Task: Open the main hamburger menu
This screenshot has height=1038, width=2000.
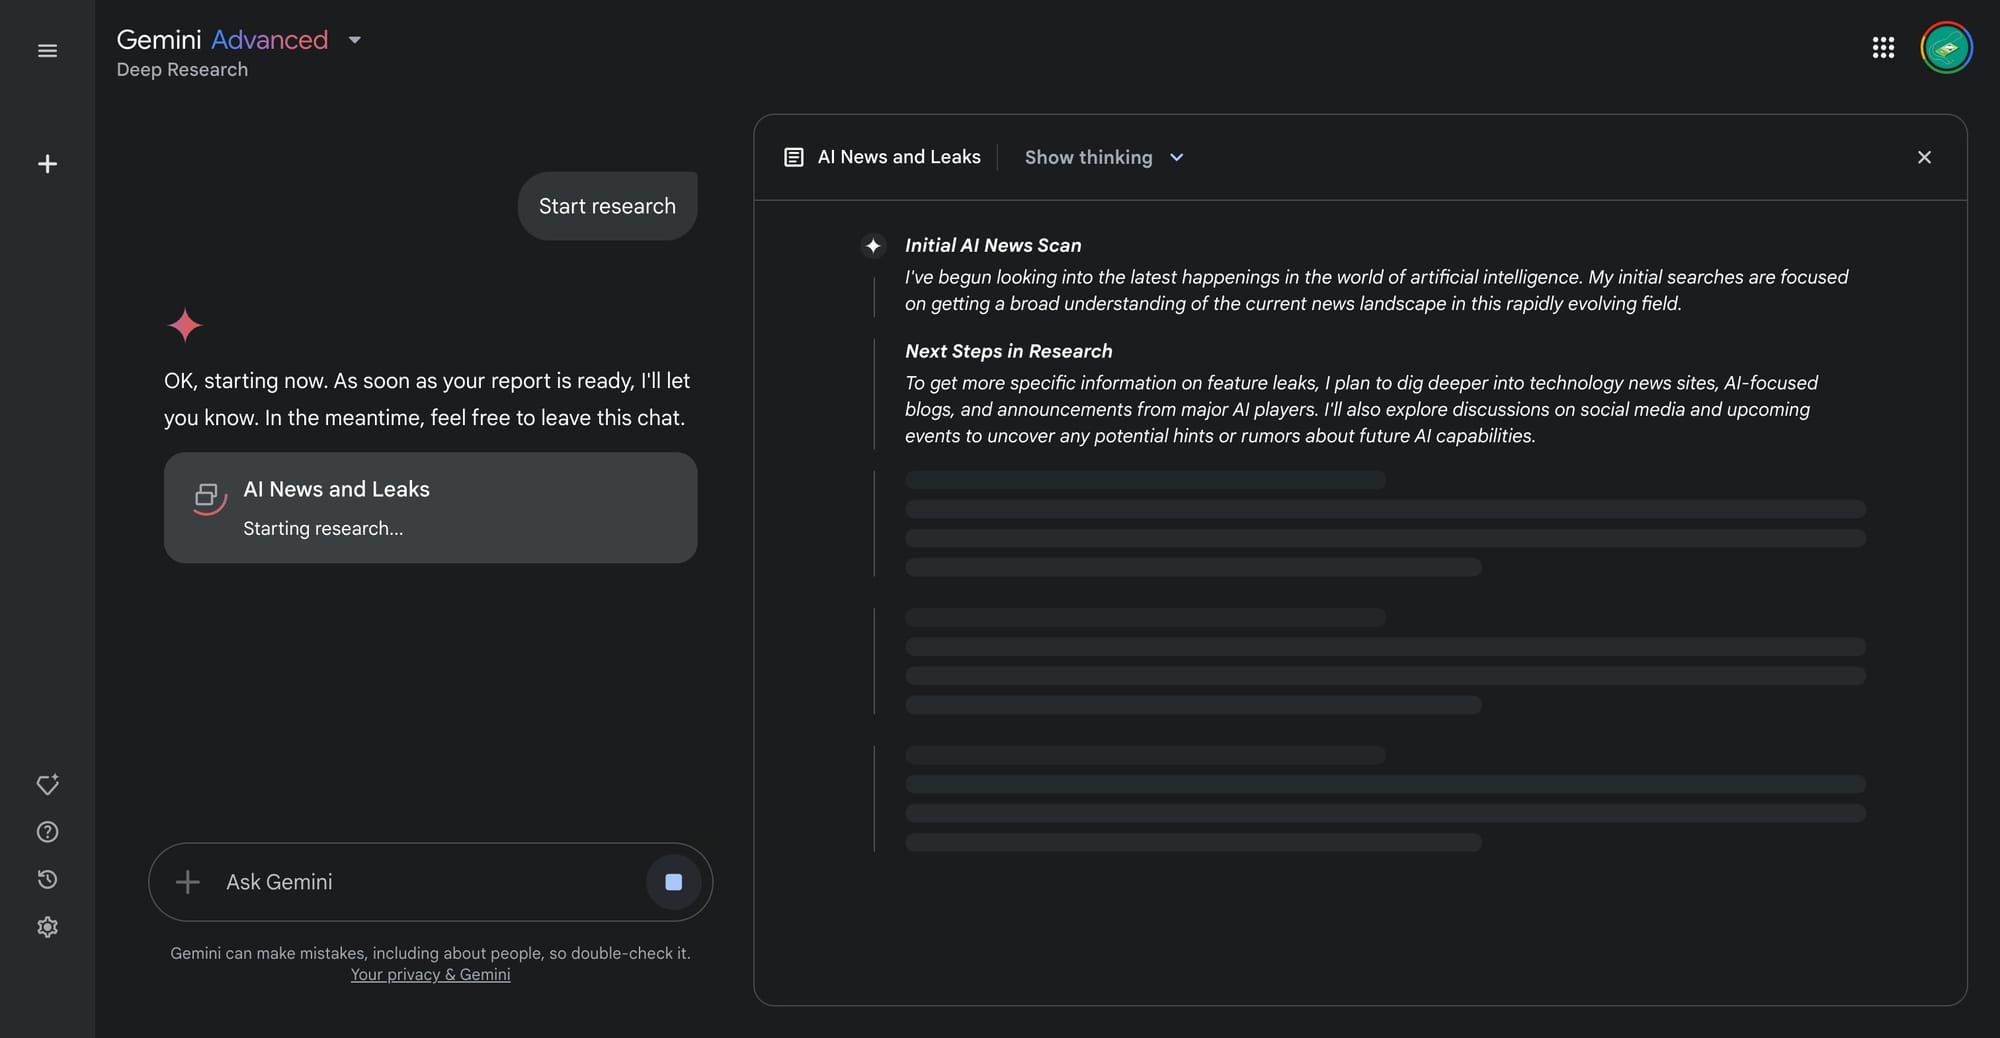Action: click(x=47, y=51)
